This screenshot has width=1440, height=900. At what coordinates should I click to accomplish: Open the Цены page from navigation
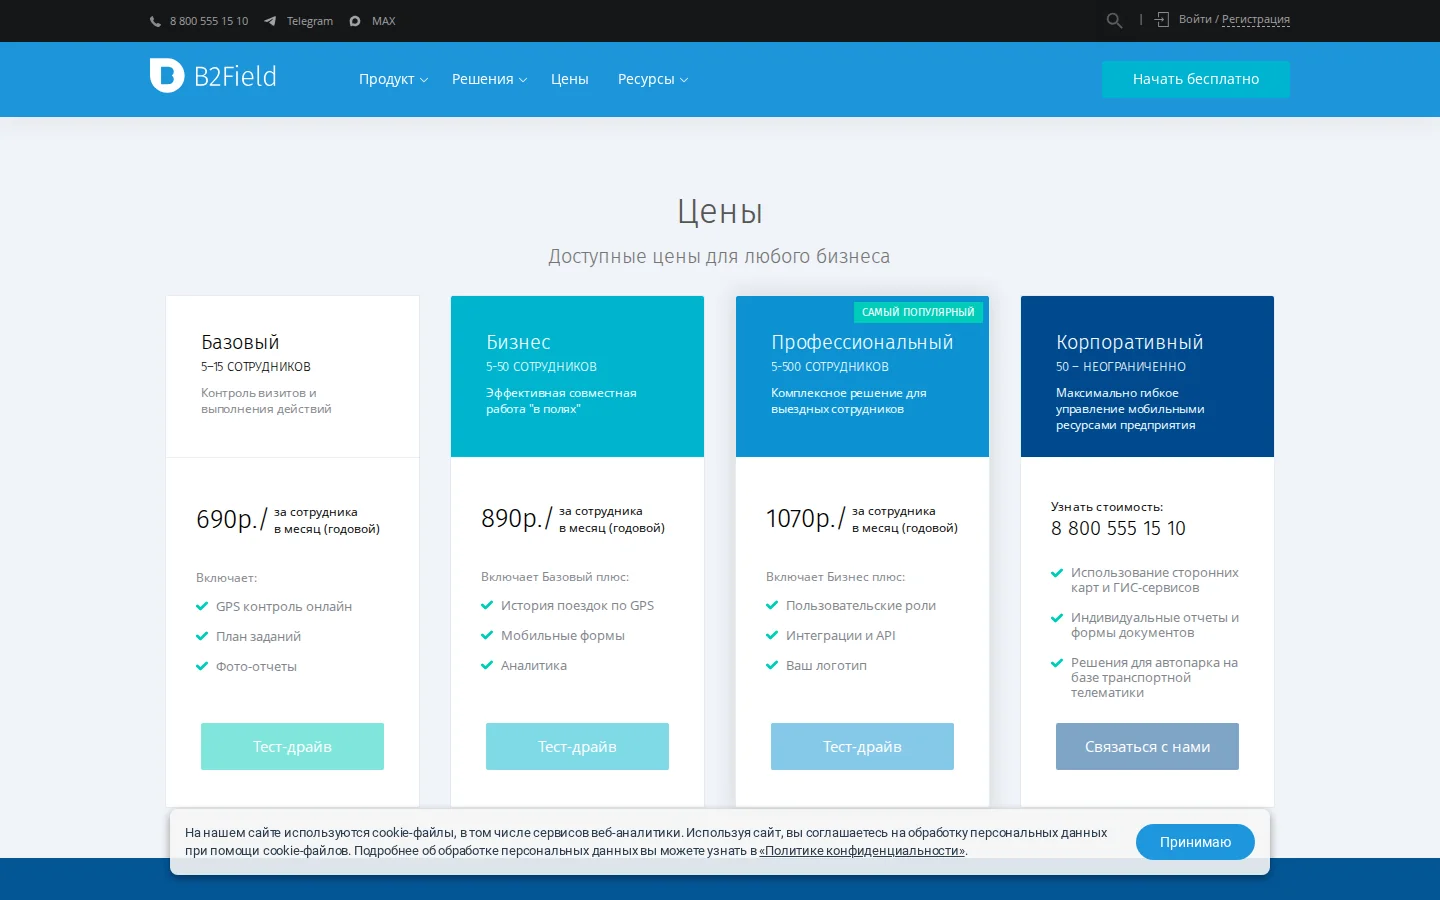tap(569, 79)
